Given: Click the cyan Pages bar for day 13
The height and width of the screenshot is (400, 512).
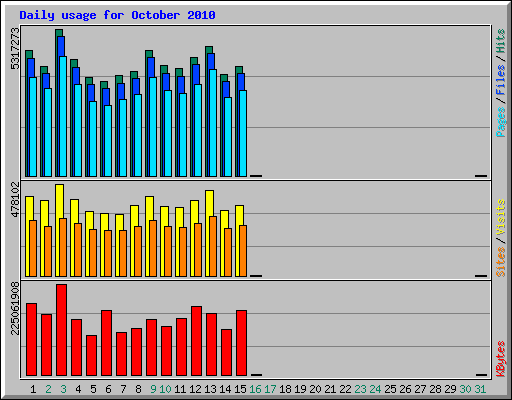Looking at the screenshot, I should 213,123.
